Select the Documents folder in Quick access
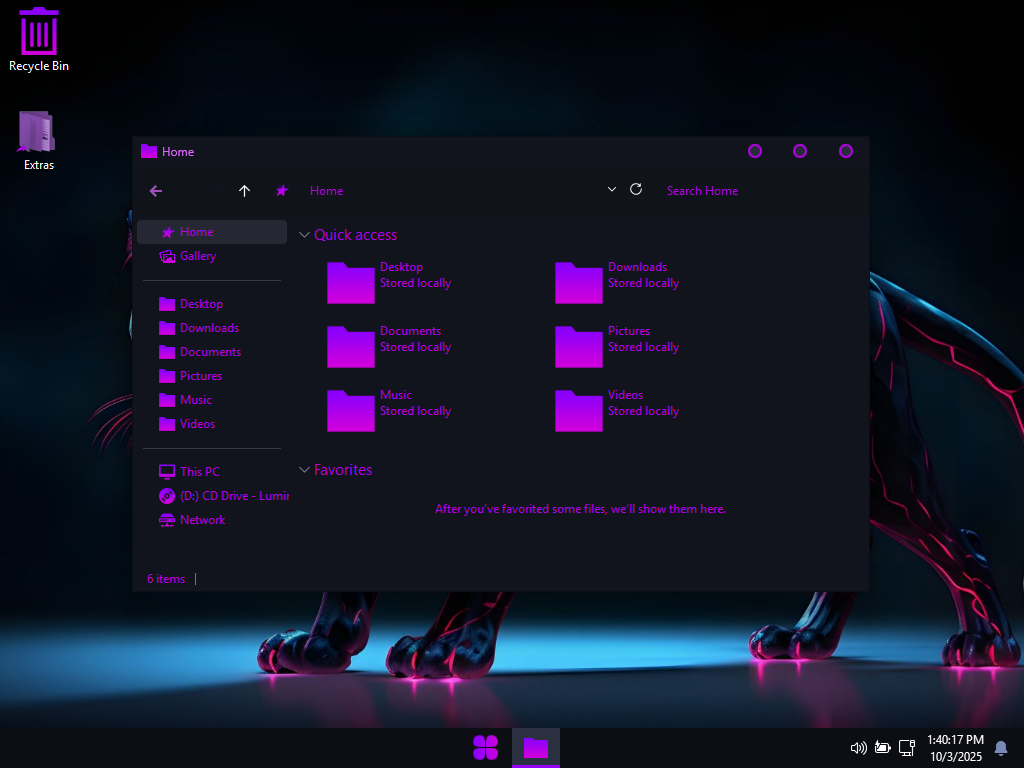 pyautogui.click(x=389, y=346)
